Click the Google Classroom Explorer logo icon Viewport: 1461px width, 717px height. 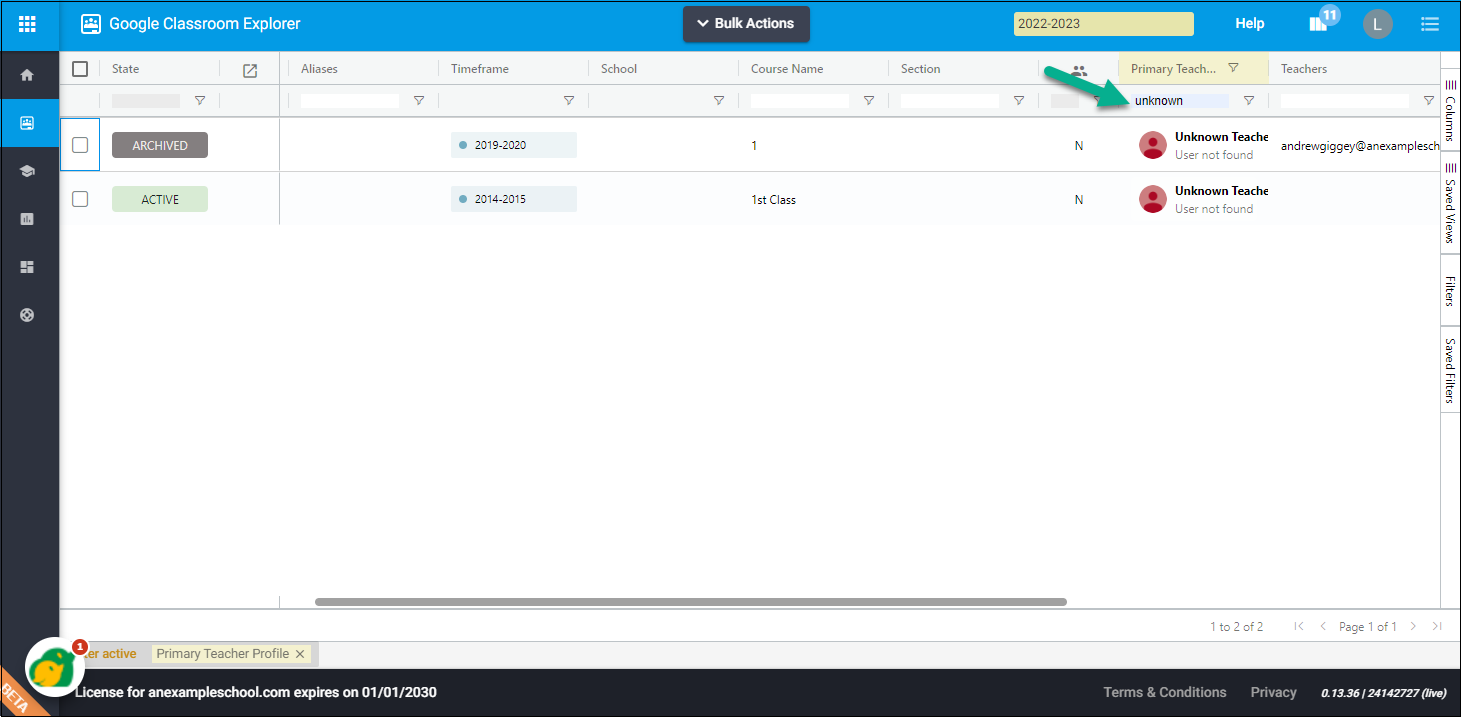click(x=91, y=24)
